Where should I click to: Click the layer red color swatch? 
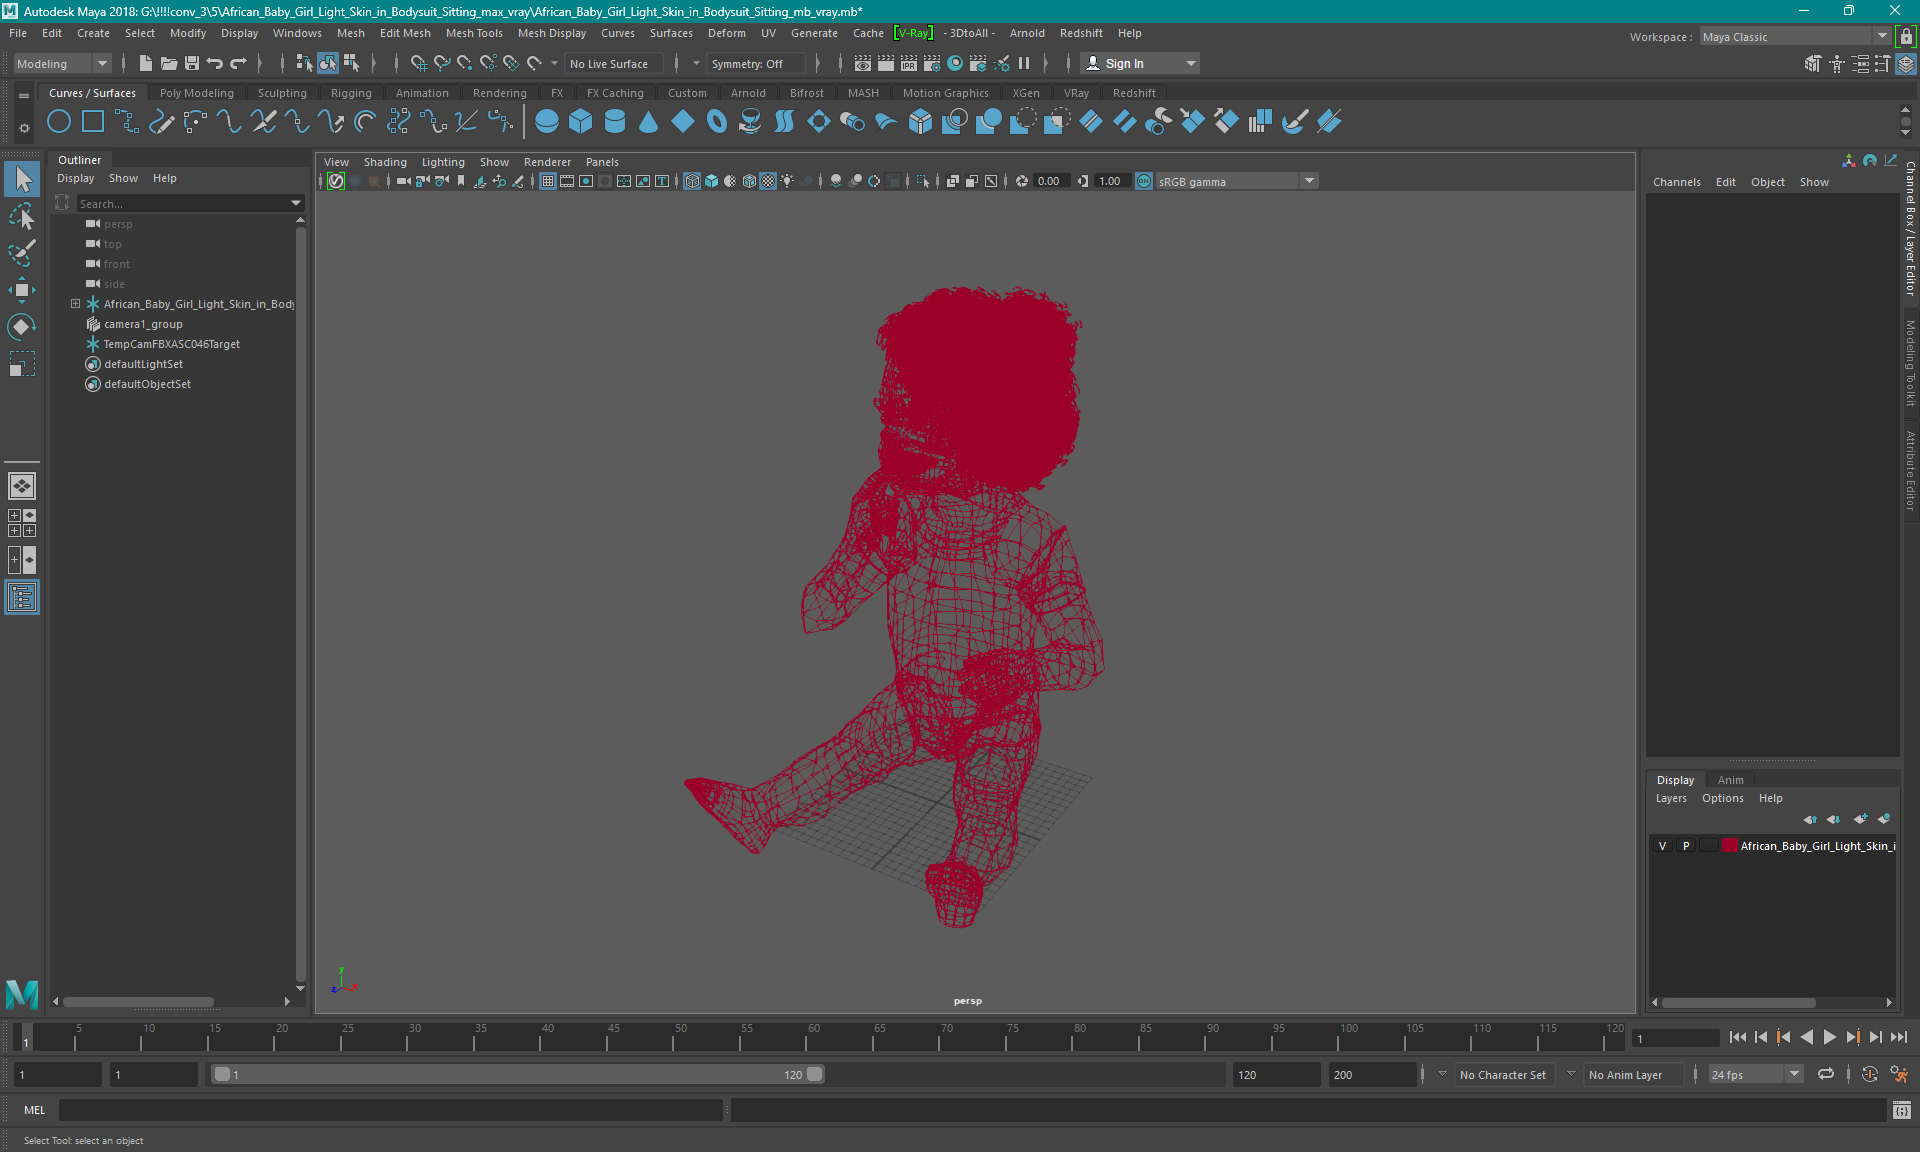(x=1729, y=846)
